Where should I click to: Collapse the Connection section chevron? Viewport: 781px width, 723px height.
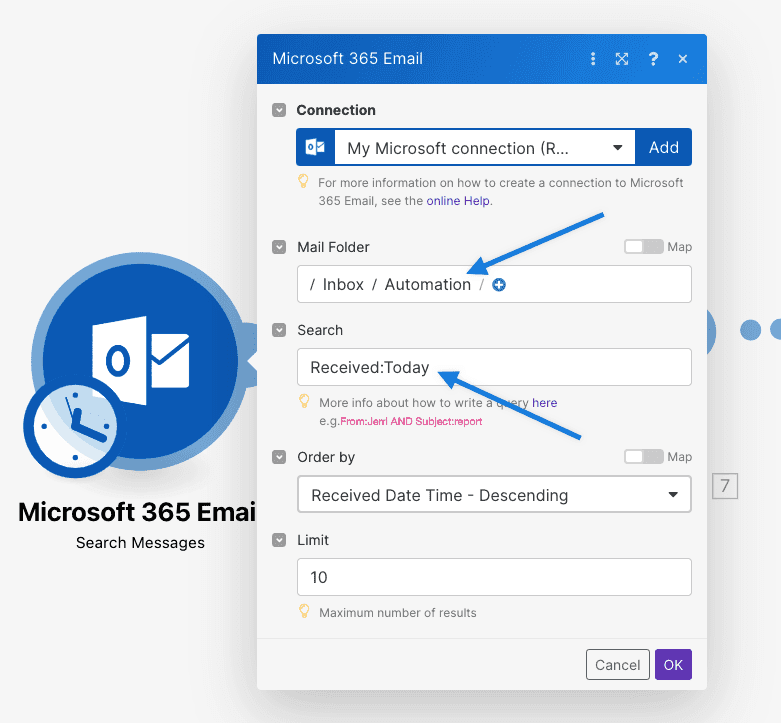point(279,110)
